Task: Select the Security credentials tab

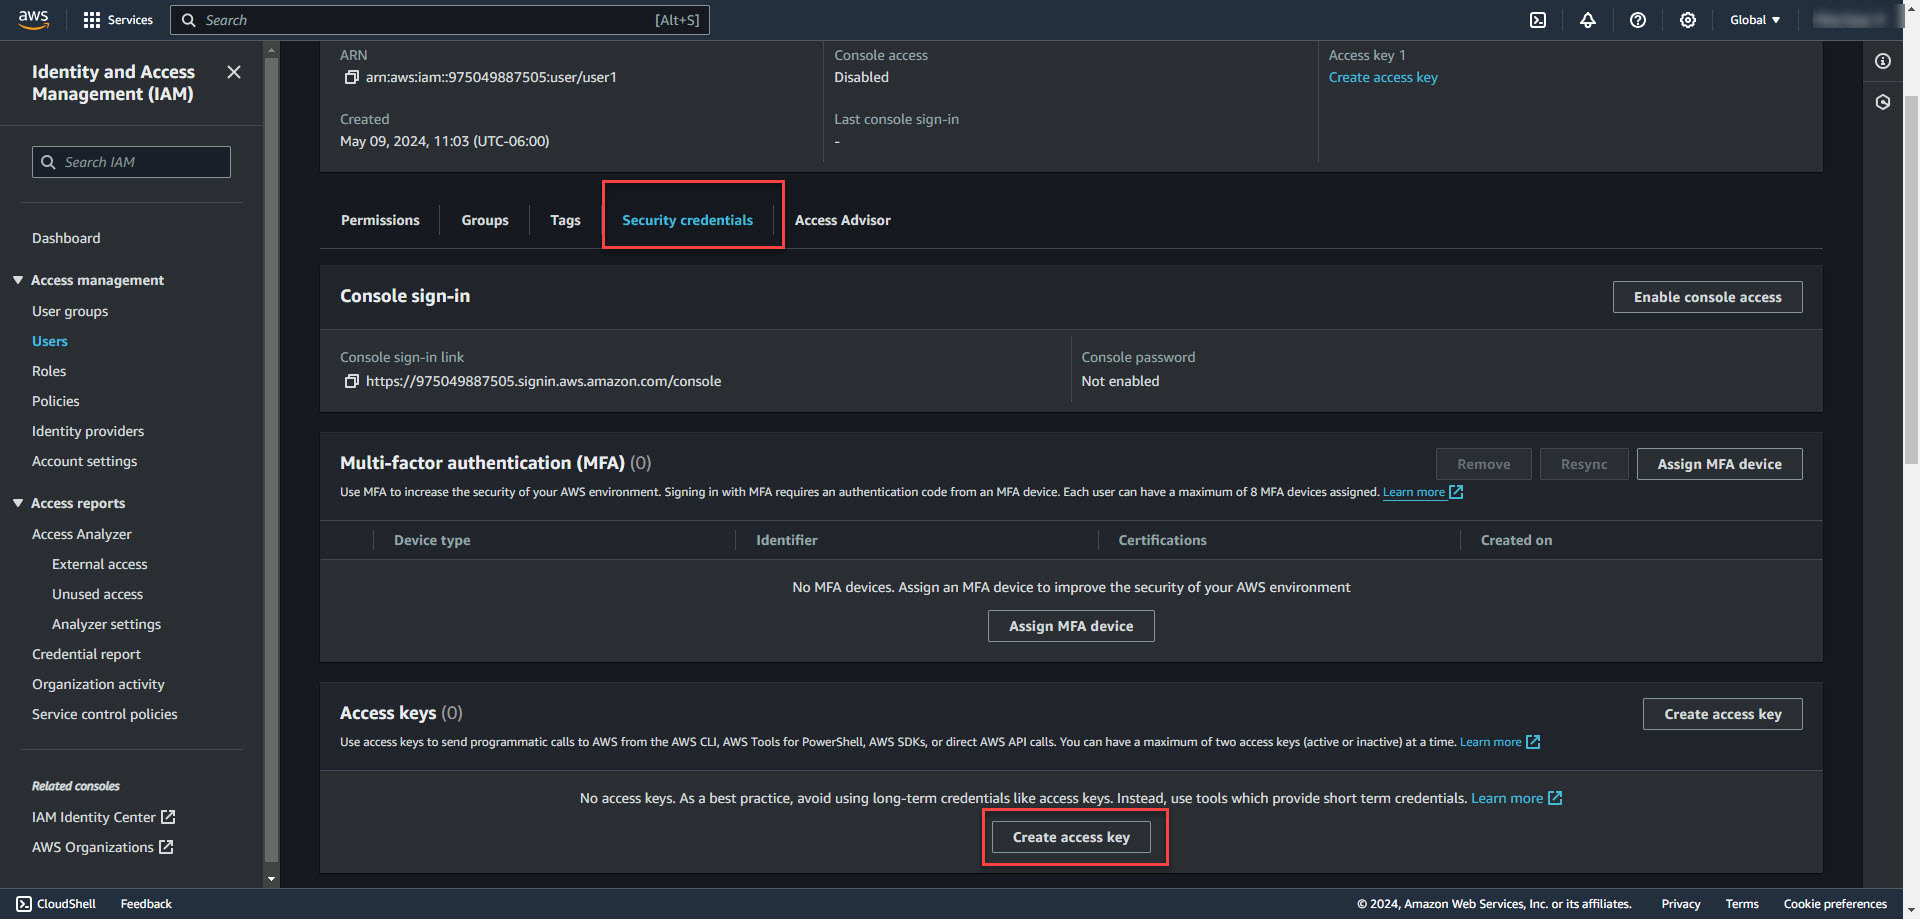Action: [687, 220]
